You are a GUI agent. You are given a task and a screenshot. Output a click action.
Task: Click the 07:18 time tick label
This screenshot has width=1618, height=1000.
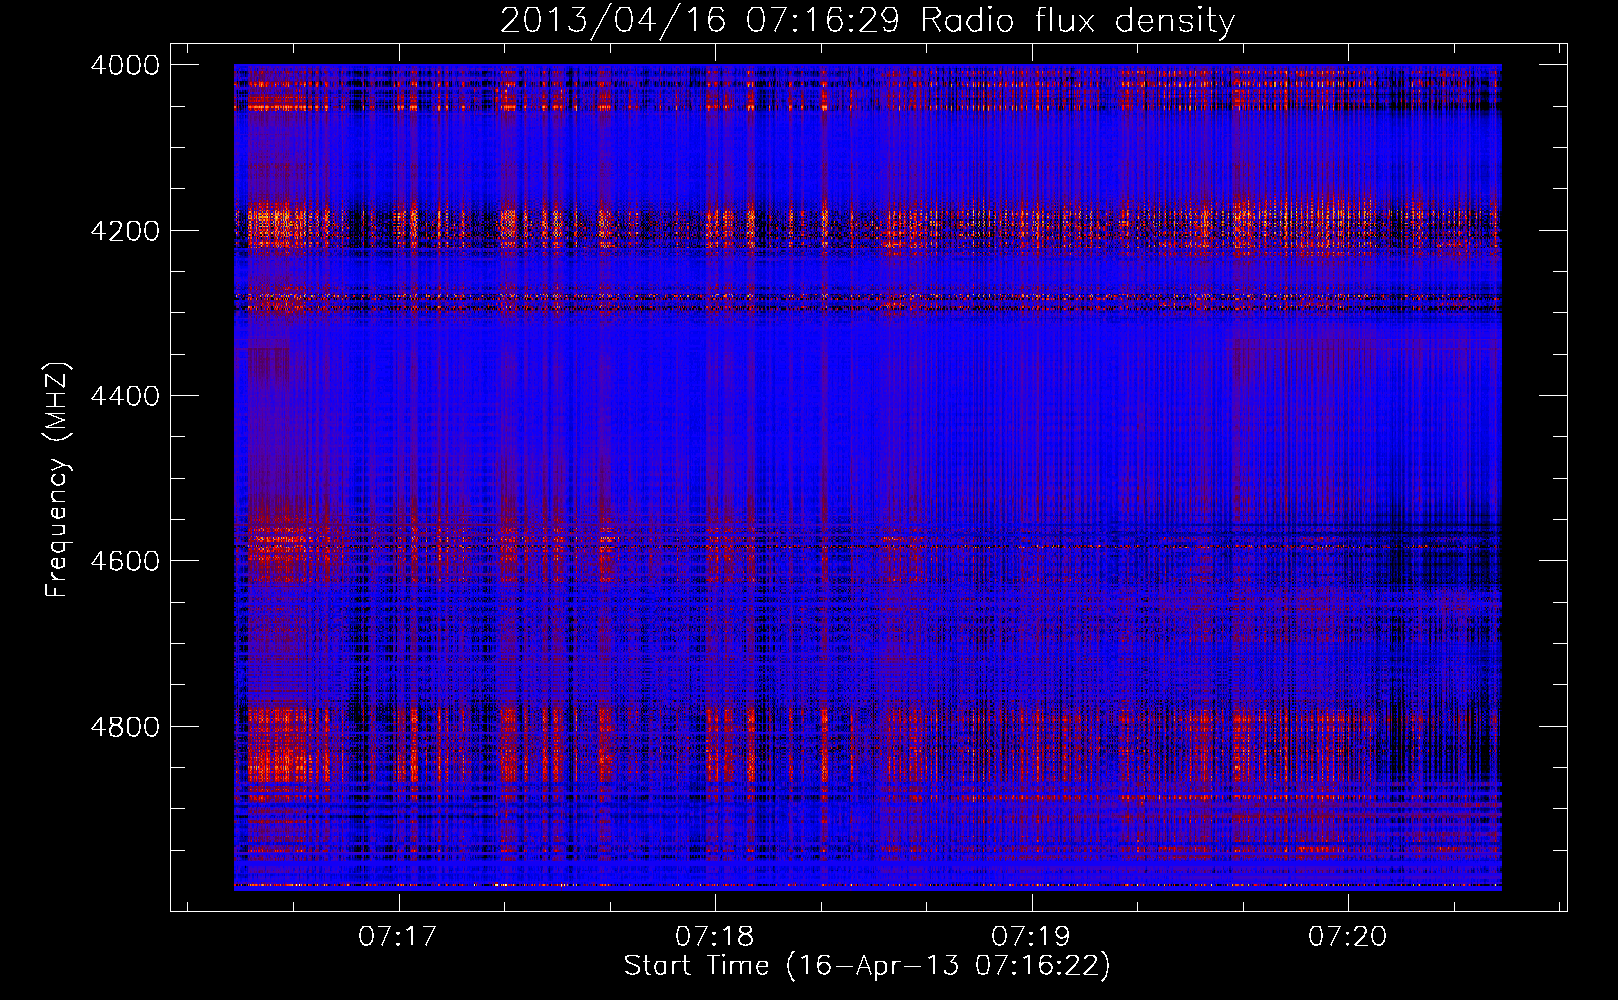point(715,936)
